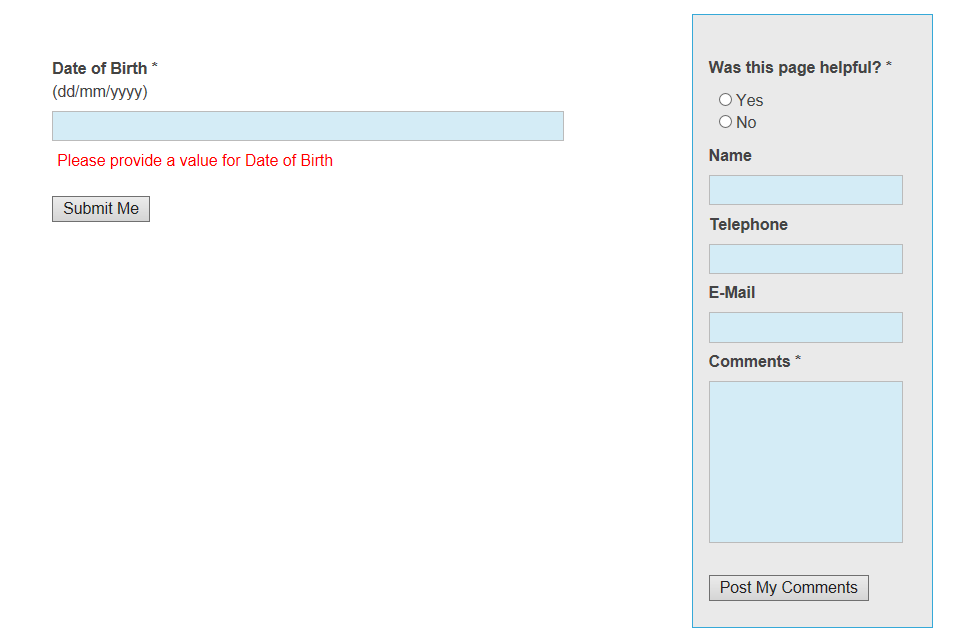Focus the Name text field
This screenshot has height=641, width=963.
[x=806, y=190]
